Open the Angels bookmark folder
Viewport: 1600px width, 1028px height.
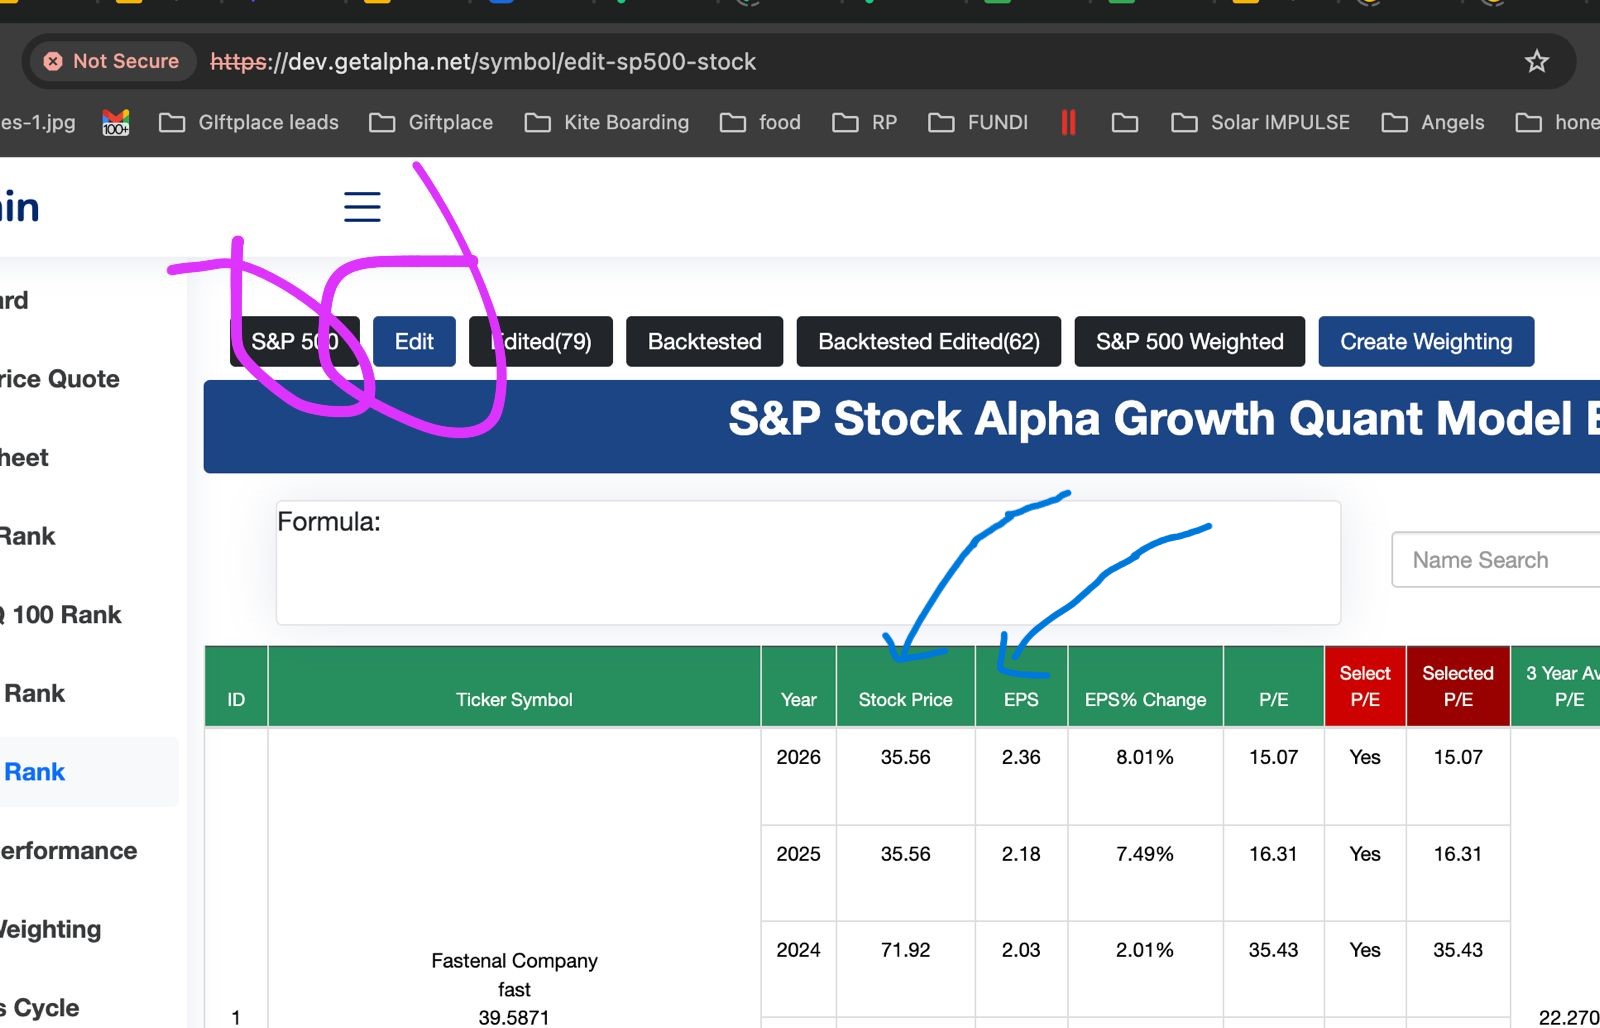pyautogui.click(x=1432, y=123)
